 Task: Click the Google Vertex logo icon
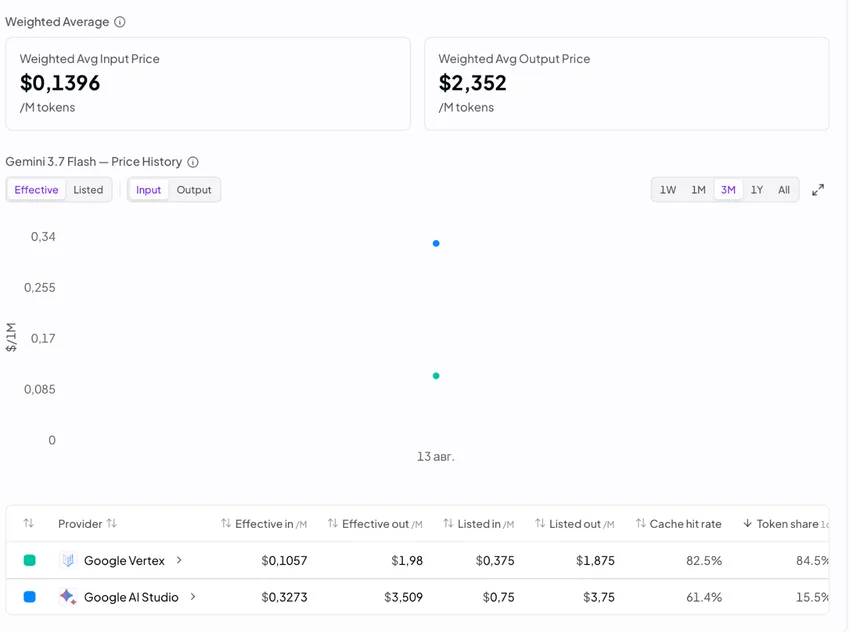[x=68, y=560]
